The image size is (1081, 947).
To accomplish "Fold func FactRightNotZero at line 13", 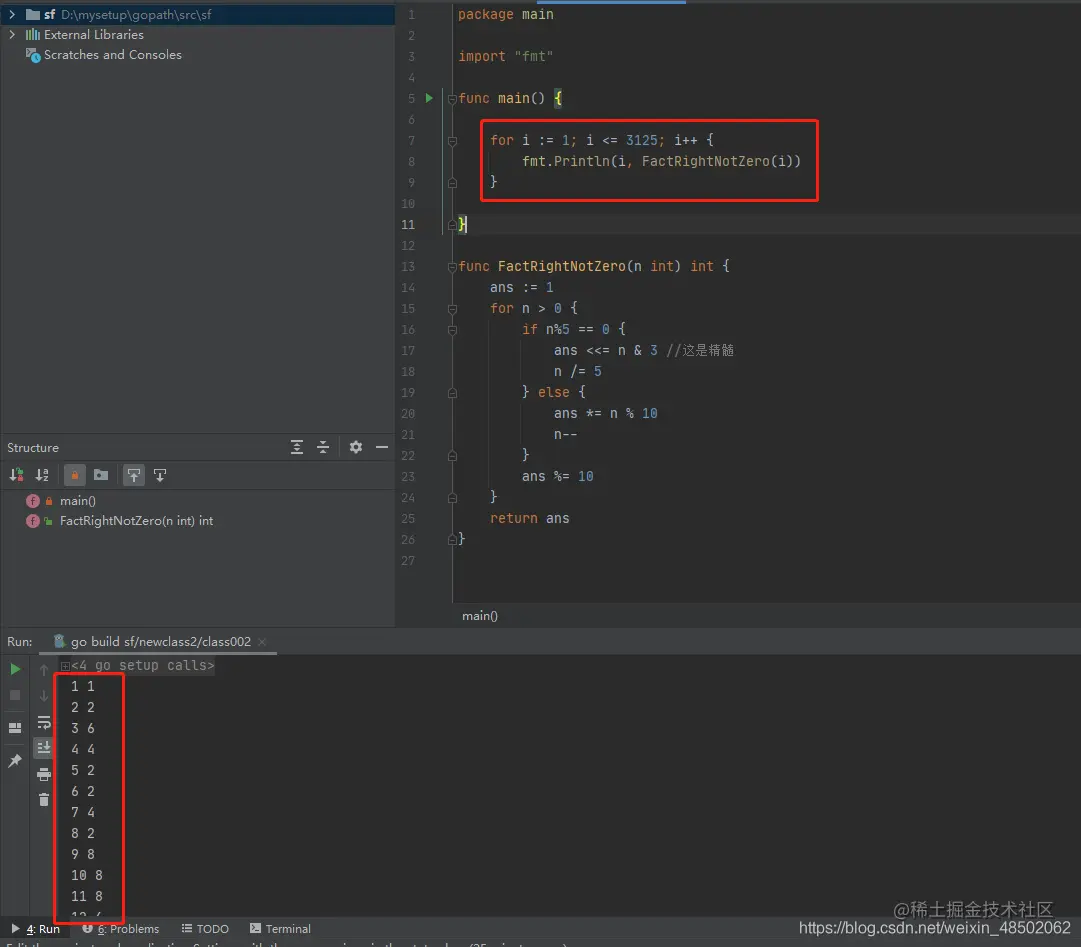I will pos(452,267).
